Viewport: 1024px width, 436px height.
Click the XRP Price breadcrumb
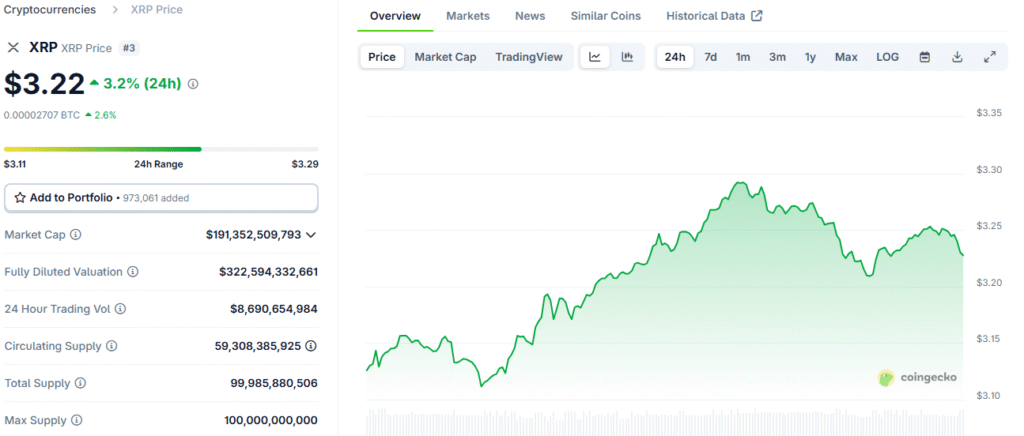[x=157, y=10]
